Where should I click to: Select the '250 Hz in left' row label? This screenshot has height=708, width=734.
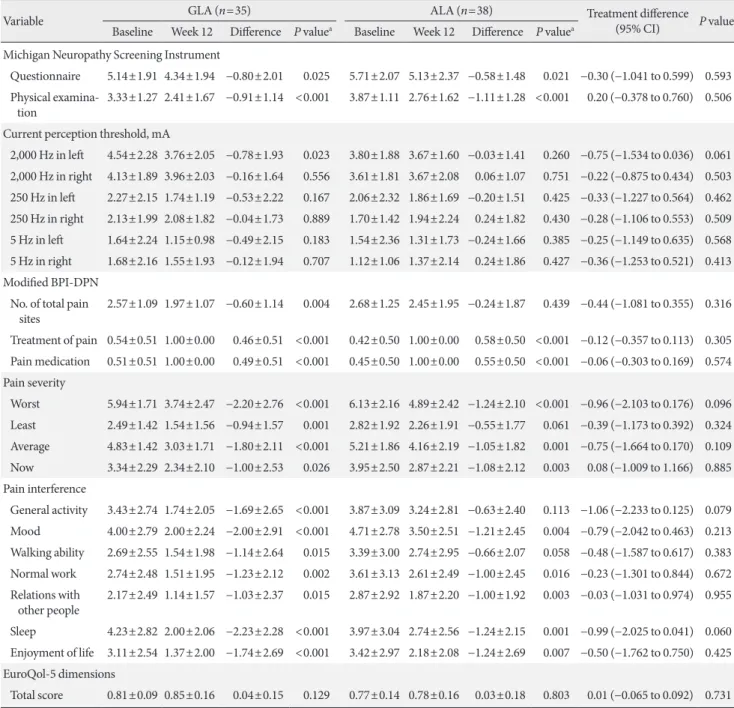pyautogui.click(x=43, y=198)
